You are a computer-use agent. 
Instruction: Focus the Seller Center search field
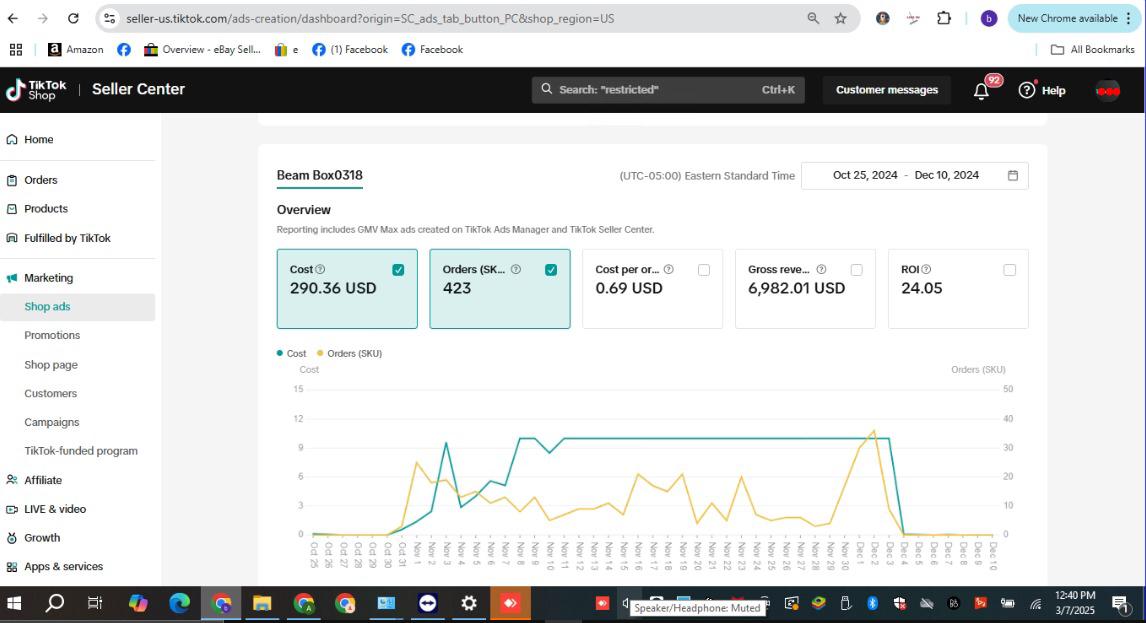pos(668,90)
